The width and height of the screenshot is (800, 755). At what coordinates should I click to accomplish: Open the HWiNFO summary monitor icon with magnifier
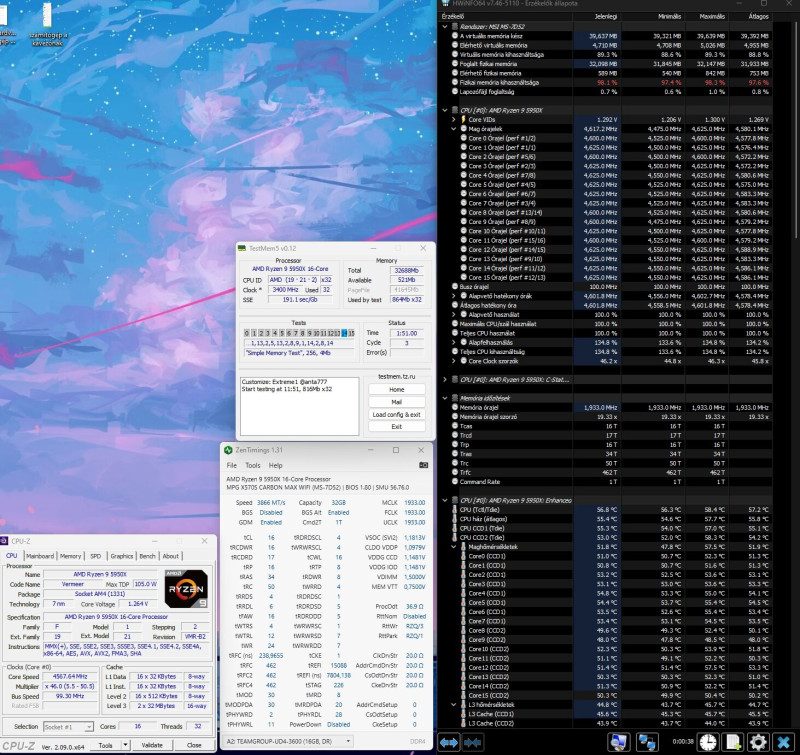[618, 742]
